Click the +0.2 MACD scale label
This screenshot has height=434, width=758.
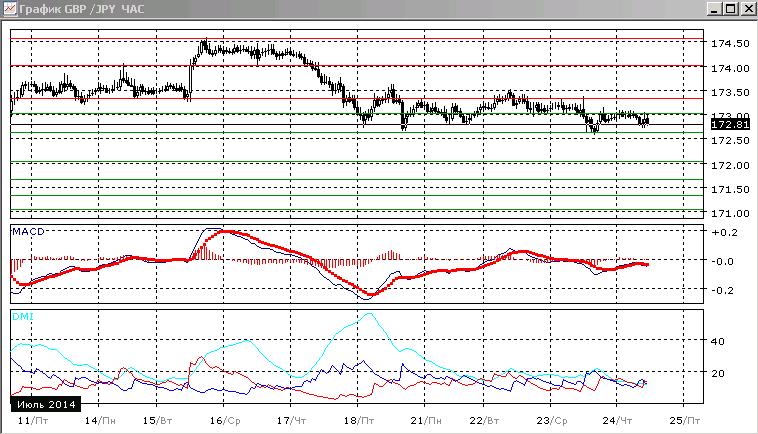point(724,232)
